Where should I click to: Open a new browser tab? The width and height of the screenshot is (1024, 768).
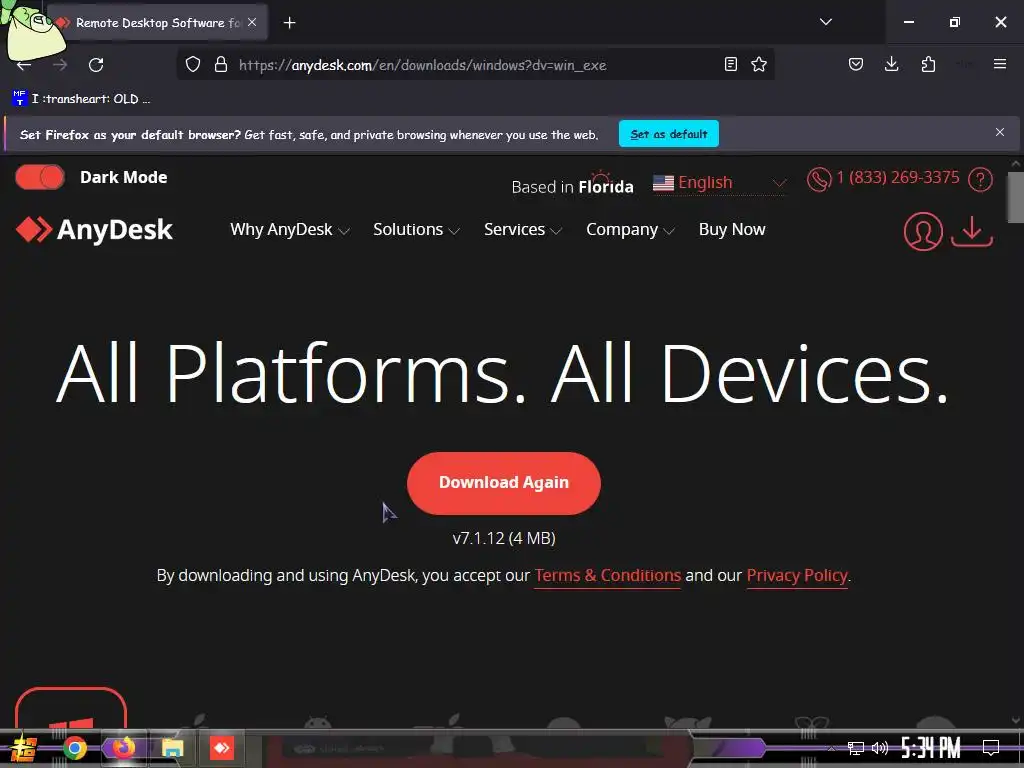[x=289, y=23]
